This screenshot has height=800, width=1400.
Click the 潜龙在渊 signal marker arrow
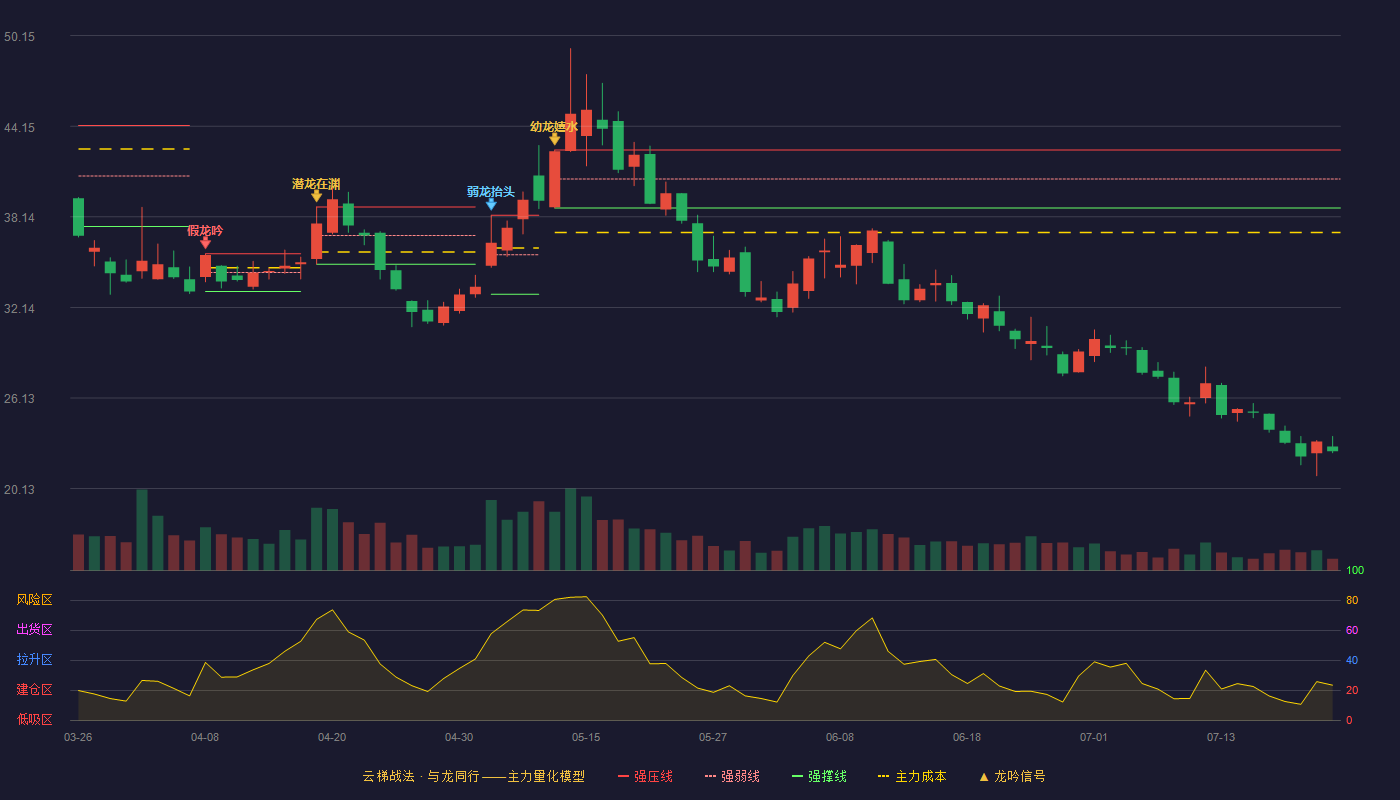[x=316, y=196]
